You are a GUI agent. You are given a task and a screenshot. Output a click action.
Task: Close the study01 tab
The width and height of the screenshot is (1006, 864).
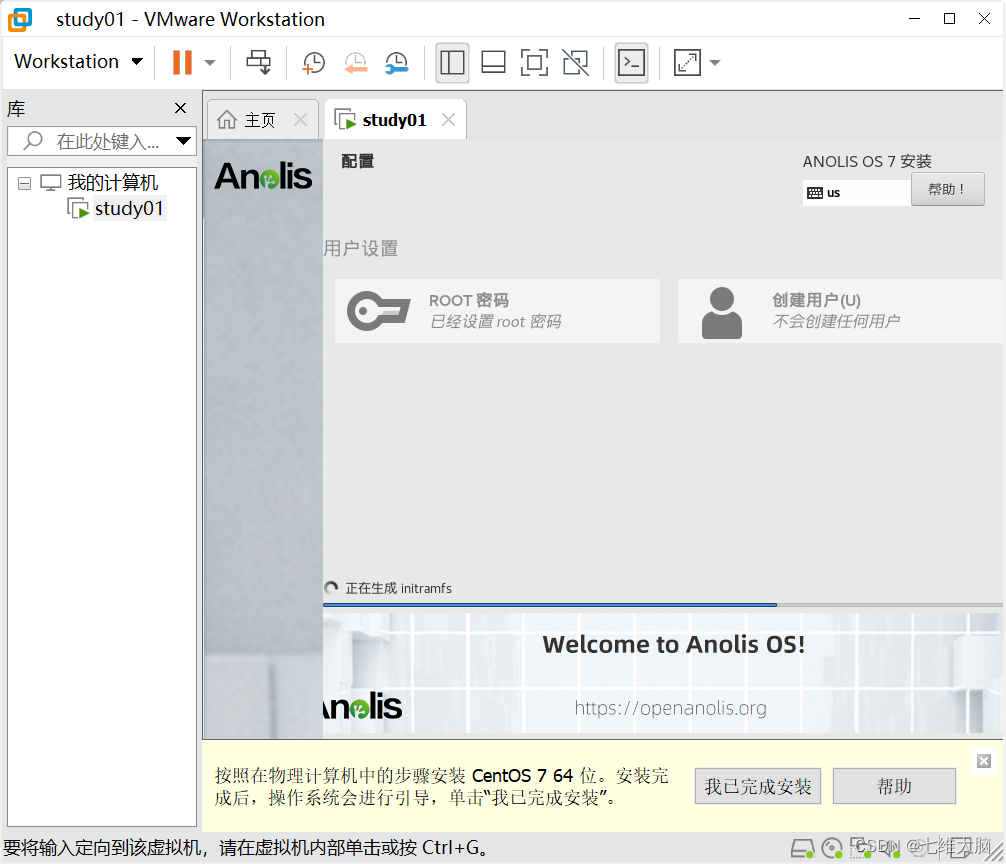[448, 119]
